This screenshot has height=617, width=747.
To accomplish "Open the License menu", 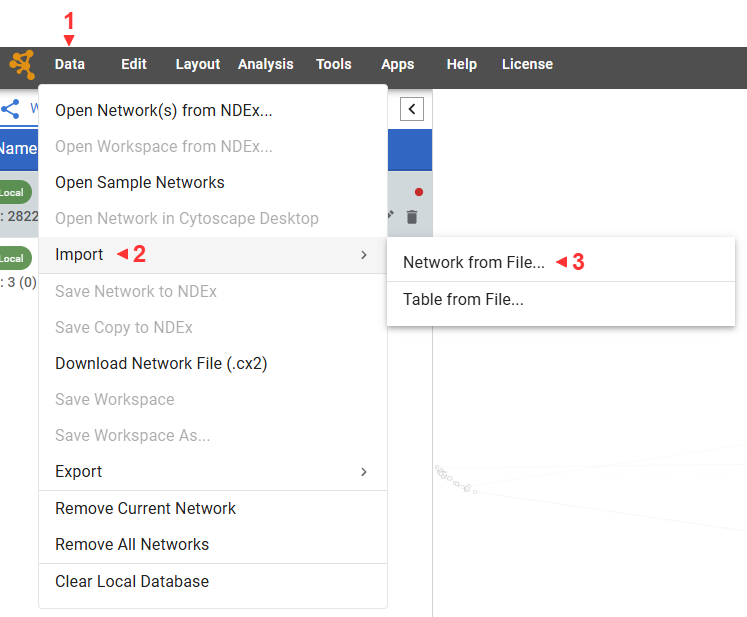I will (x=527, y=64).
